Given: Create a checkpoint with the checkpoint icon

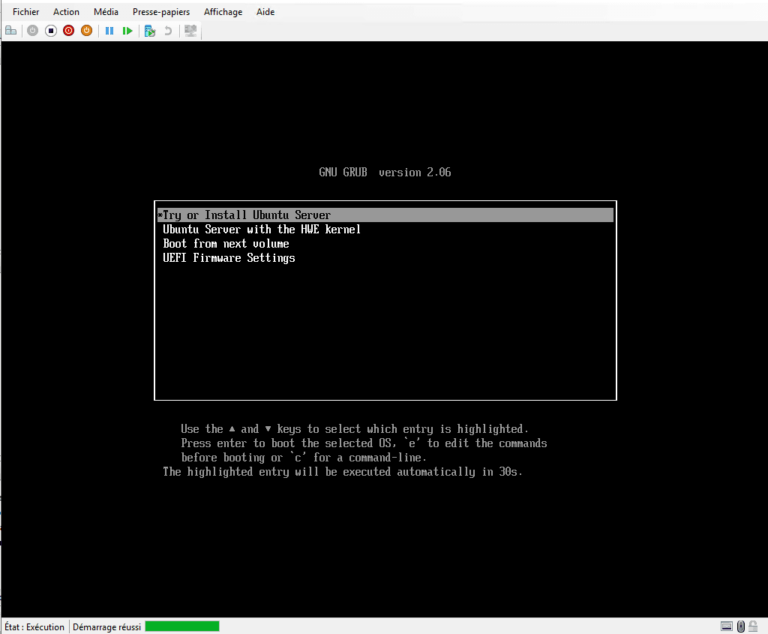Looking at the screenshot, I should (x=150, y=31).
